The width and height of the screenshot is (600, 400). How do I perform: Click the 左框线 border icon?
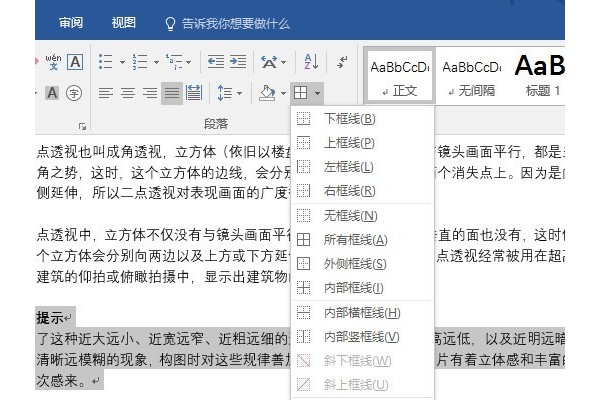tap(303, 167)
